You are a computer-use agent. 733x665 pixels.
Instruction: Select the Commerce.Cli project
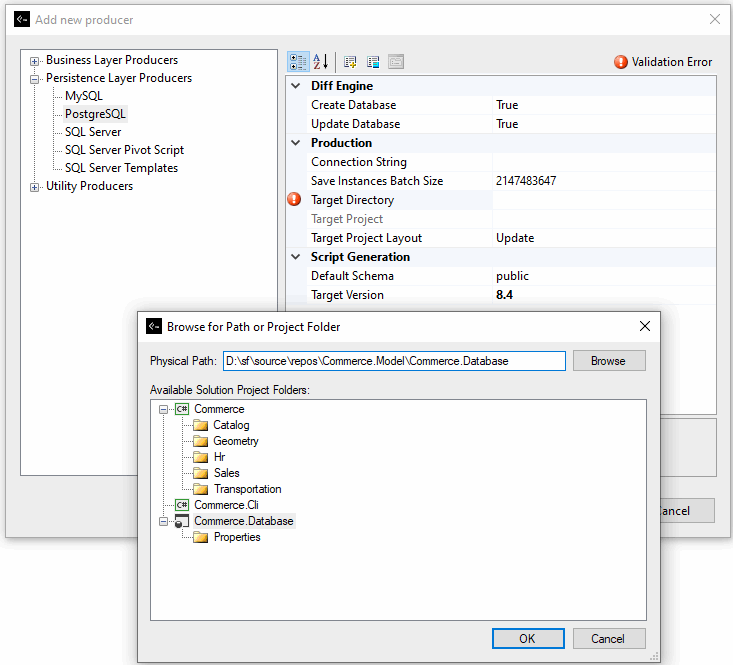tap(226, 505)
